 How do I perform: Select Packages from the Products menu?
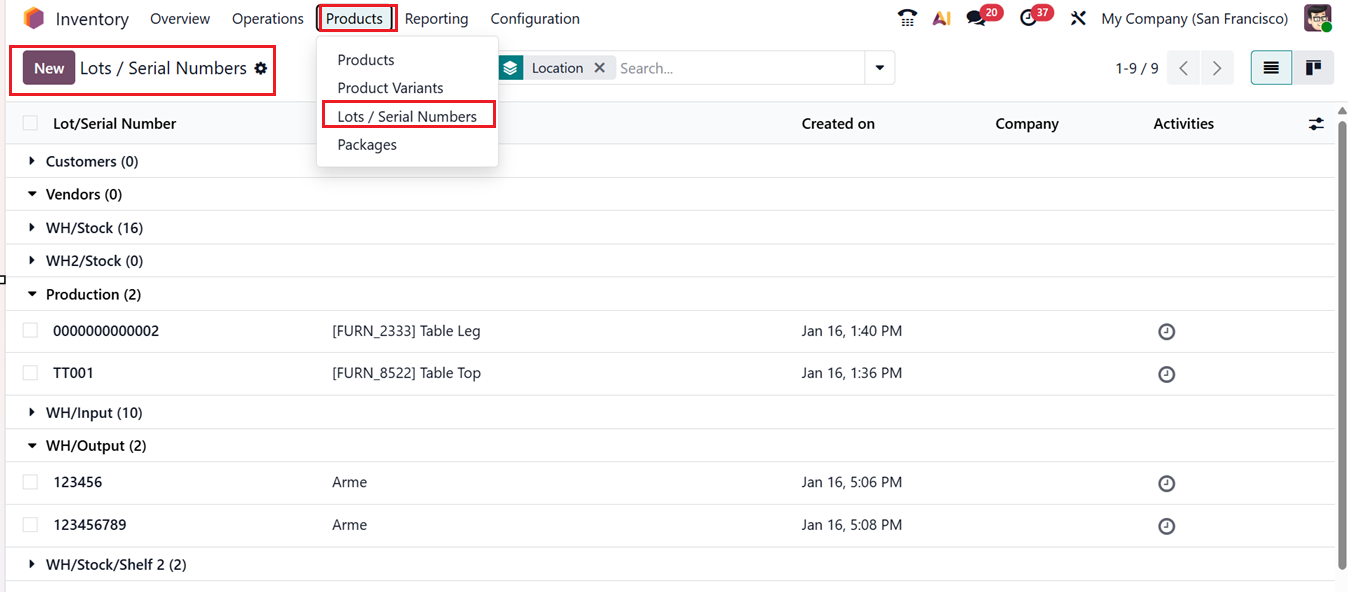[x=367, y=145]
